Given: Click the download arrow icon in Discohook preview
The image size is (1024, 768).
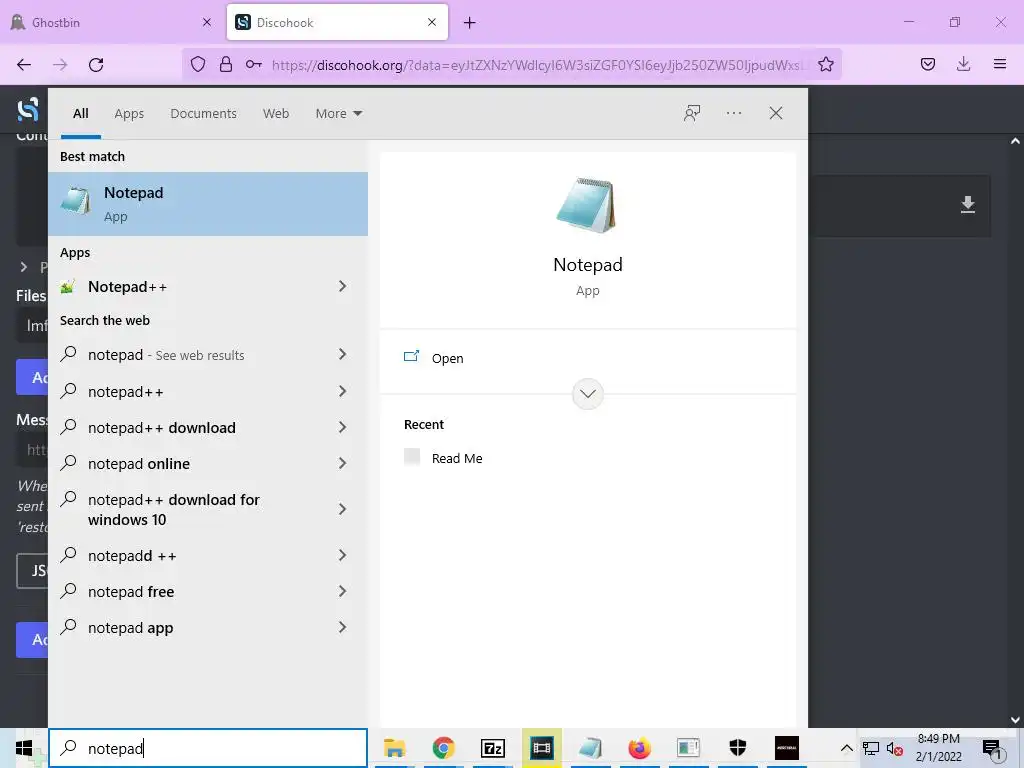Looking at the screenshot, I should coord(968,204).
